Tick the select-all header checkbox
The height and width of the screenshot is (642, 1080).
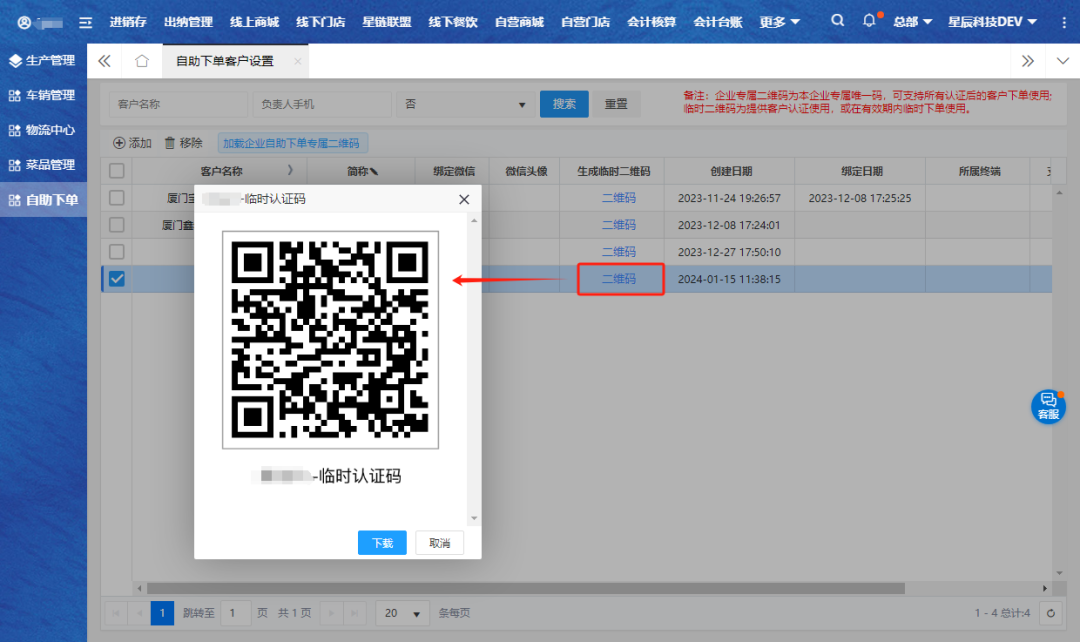click(x=117, y=171)
